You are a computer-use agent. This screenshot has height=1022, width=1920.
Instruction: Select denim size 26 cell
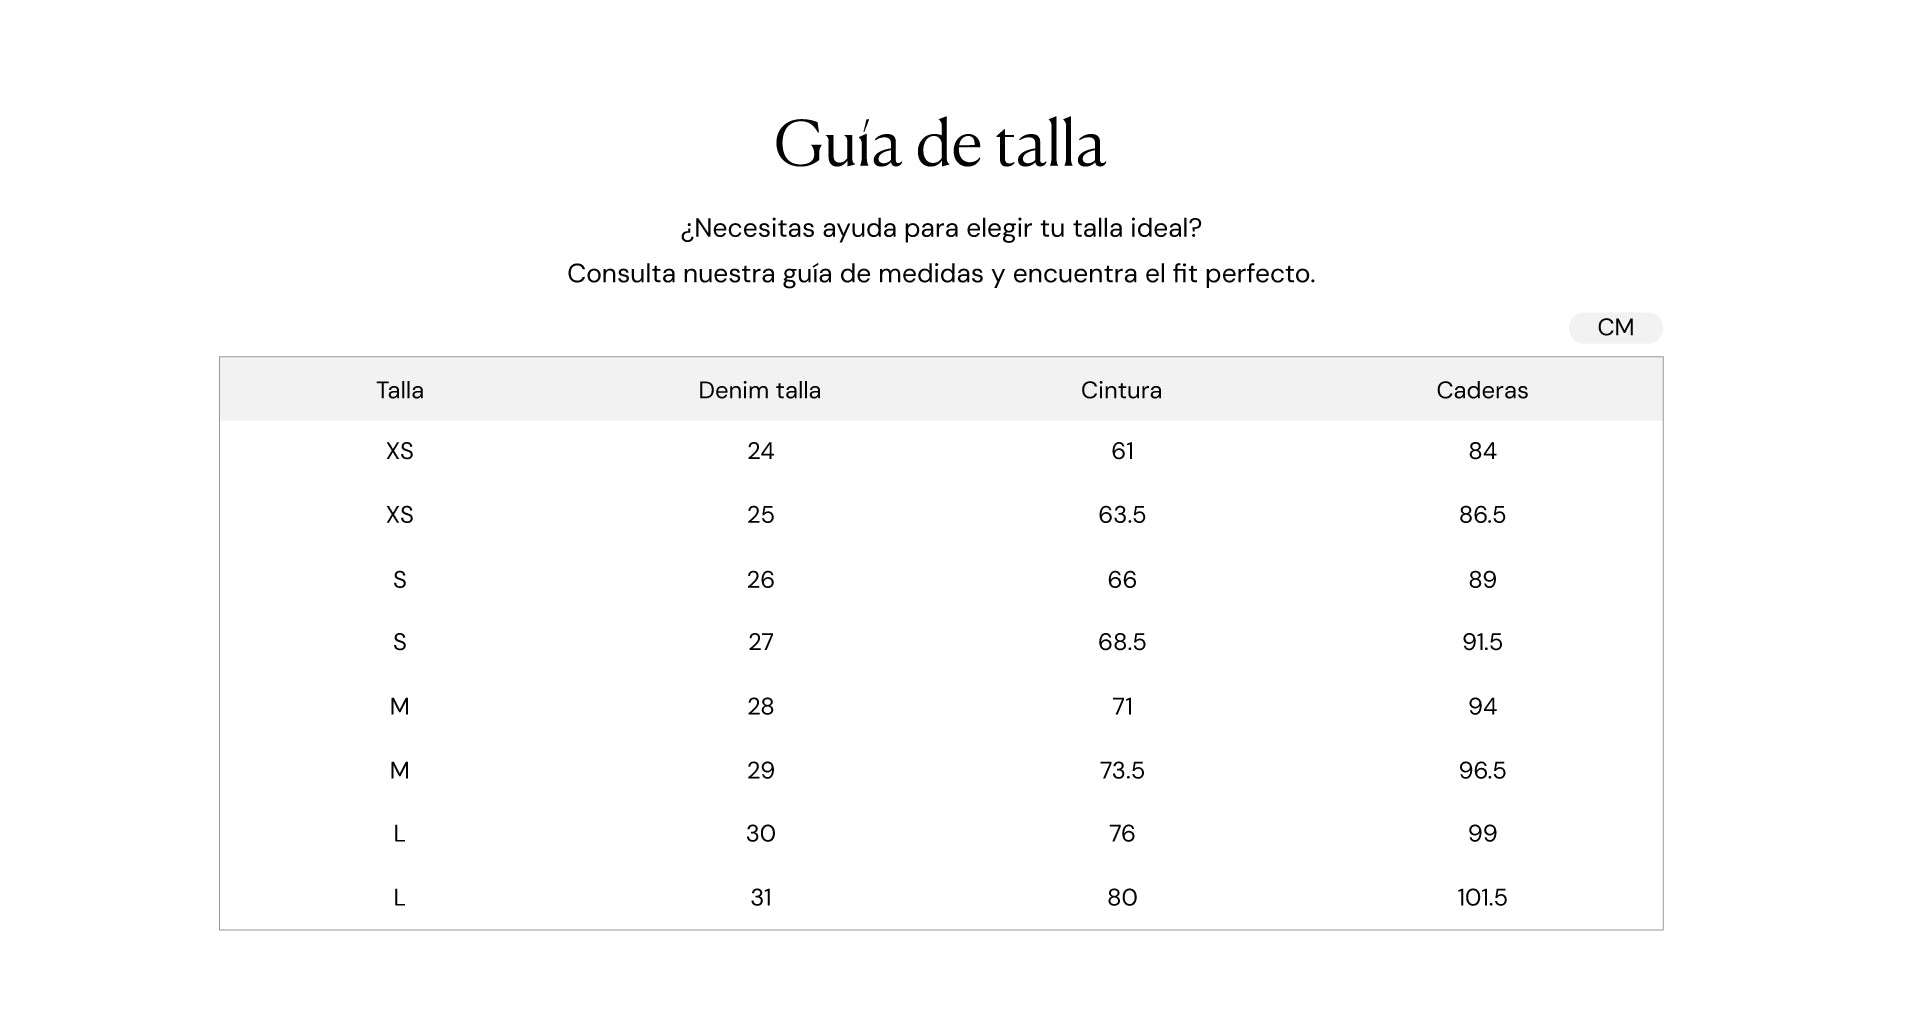pyautogui.click(x=760, y=580)
